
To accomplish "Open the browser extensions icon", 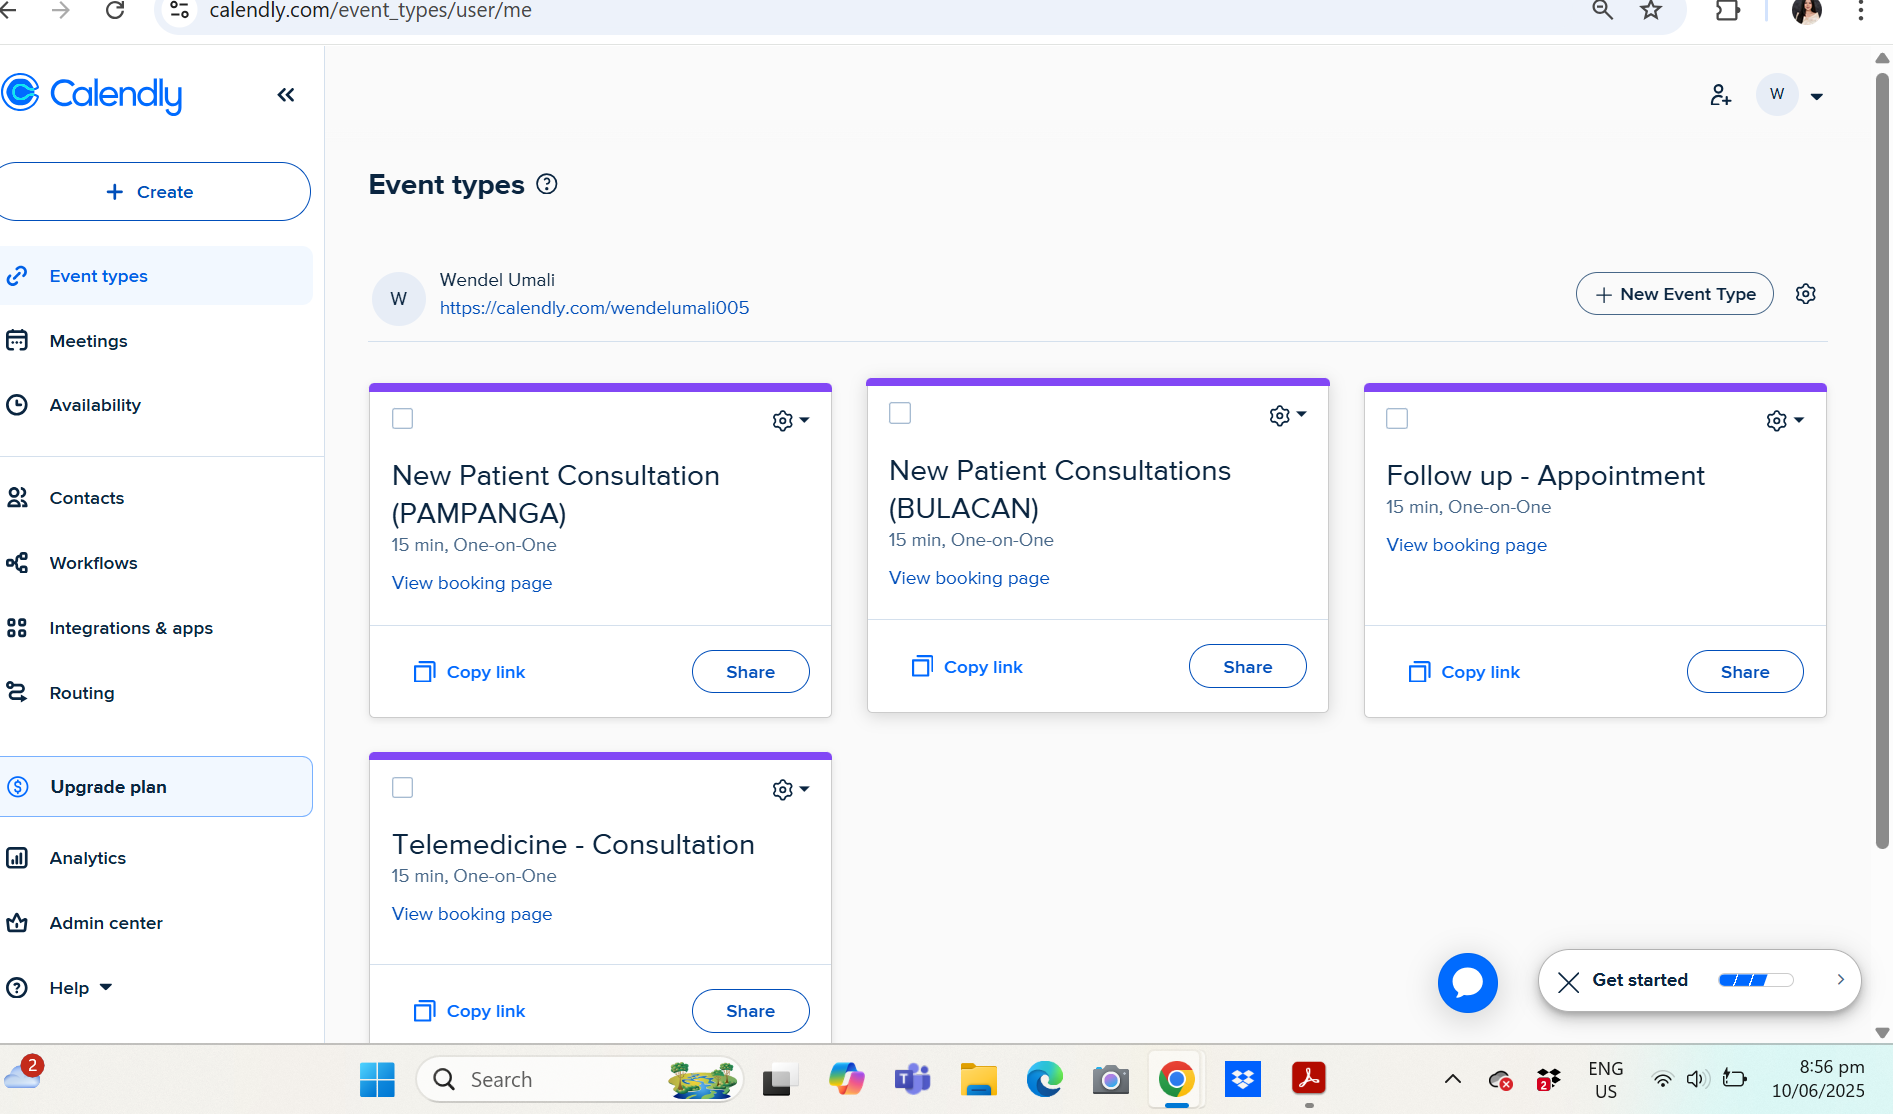I will (1728, 10).
